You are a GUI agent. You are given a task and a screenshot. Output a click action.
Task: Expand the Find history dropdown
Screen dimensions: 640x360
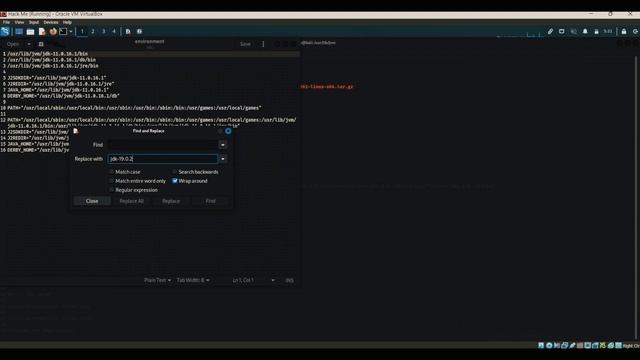coord(223,145)
